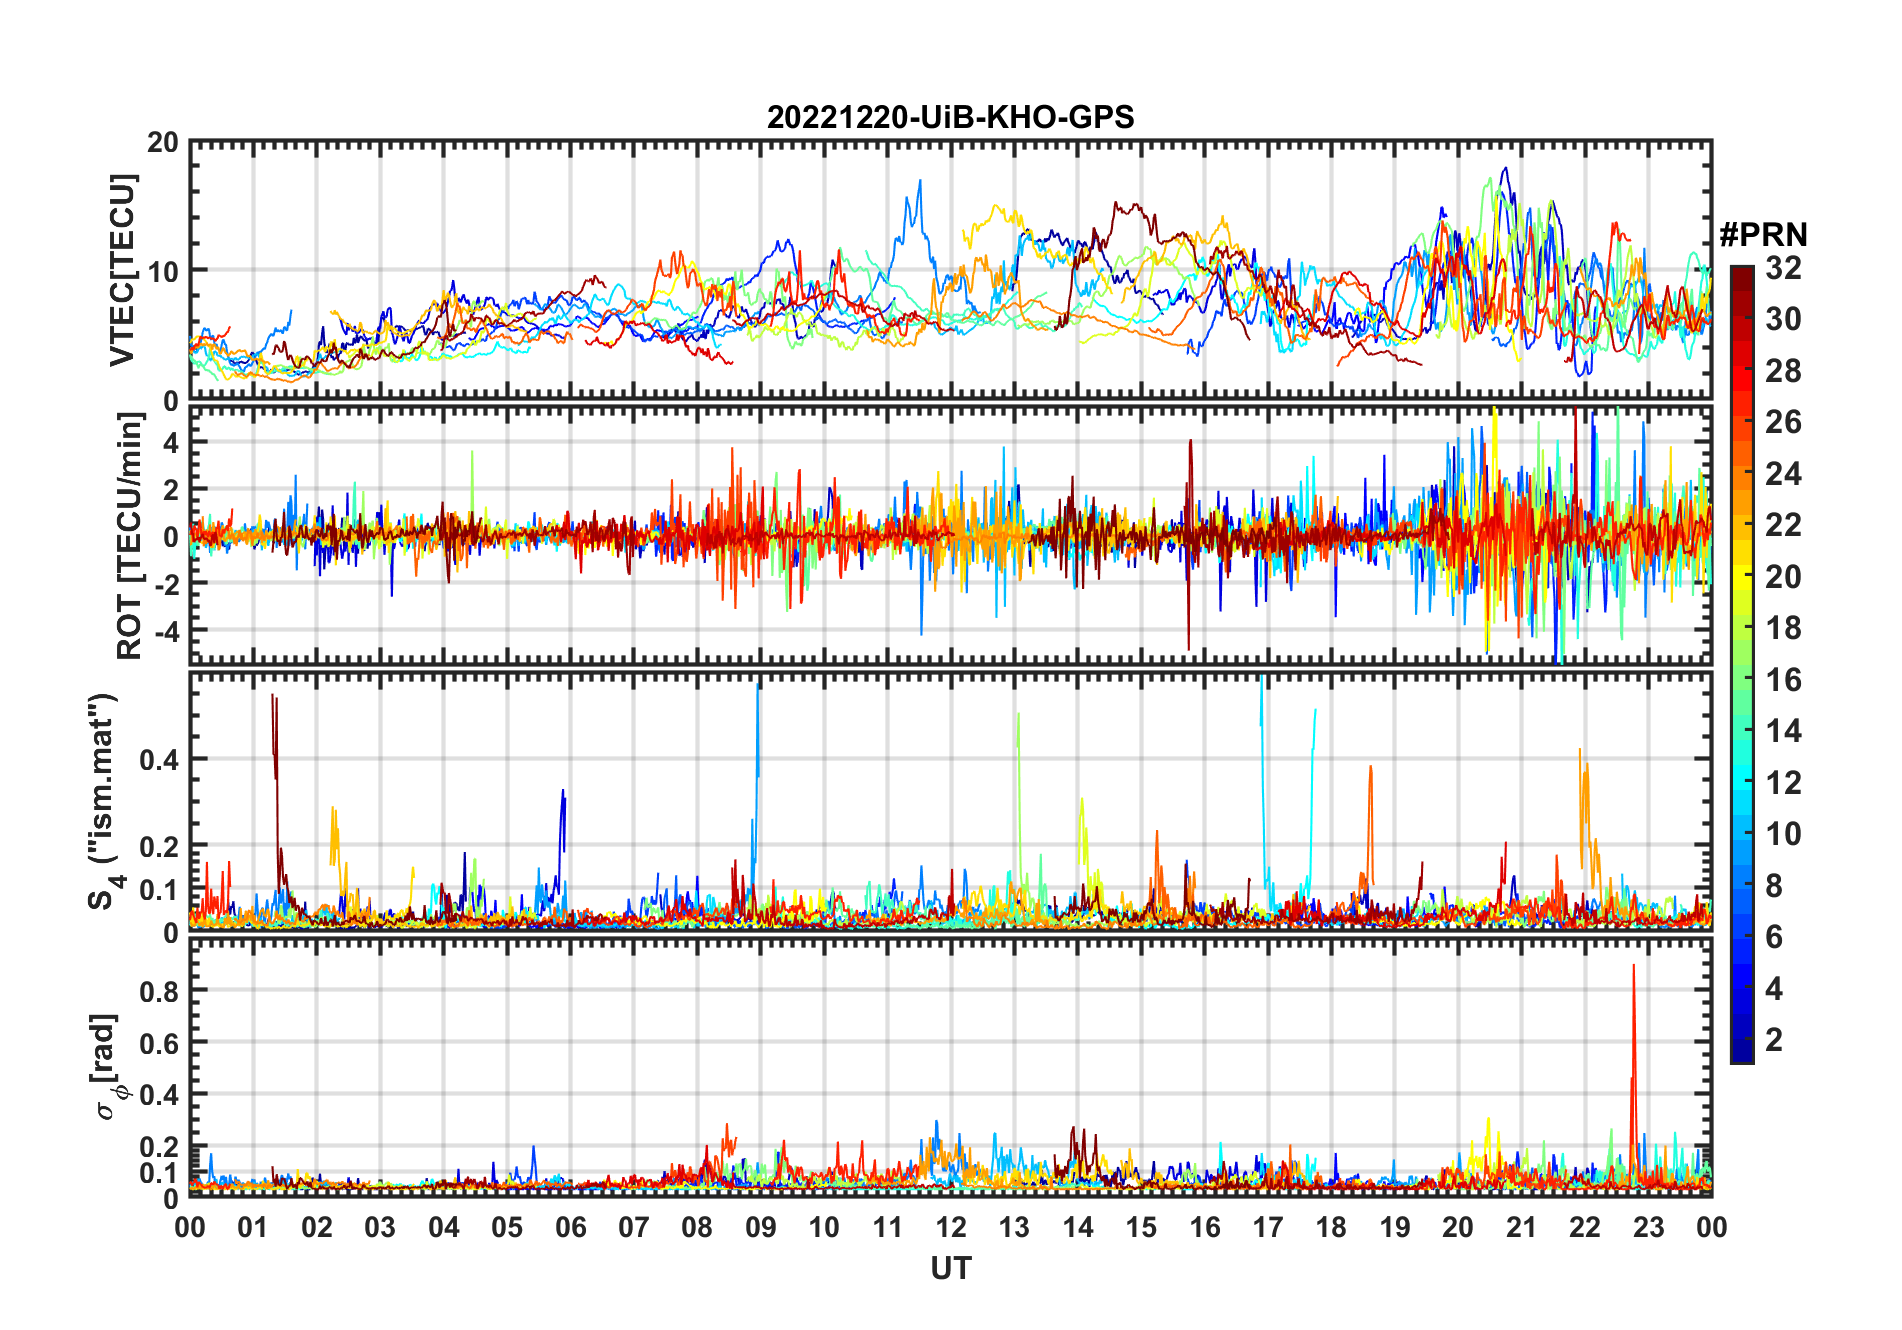
Task: Click the x-axis tick label 06
Action: (x=570, y=1227)
